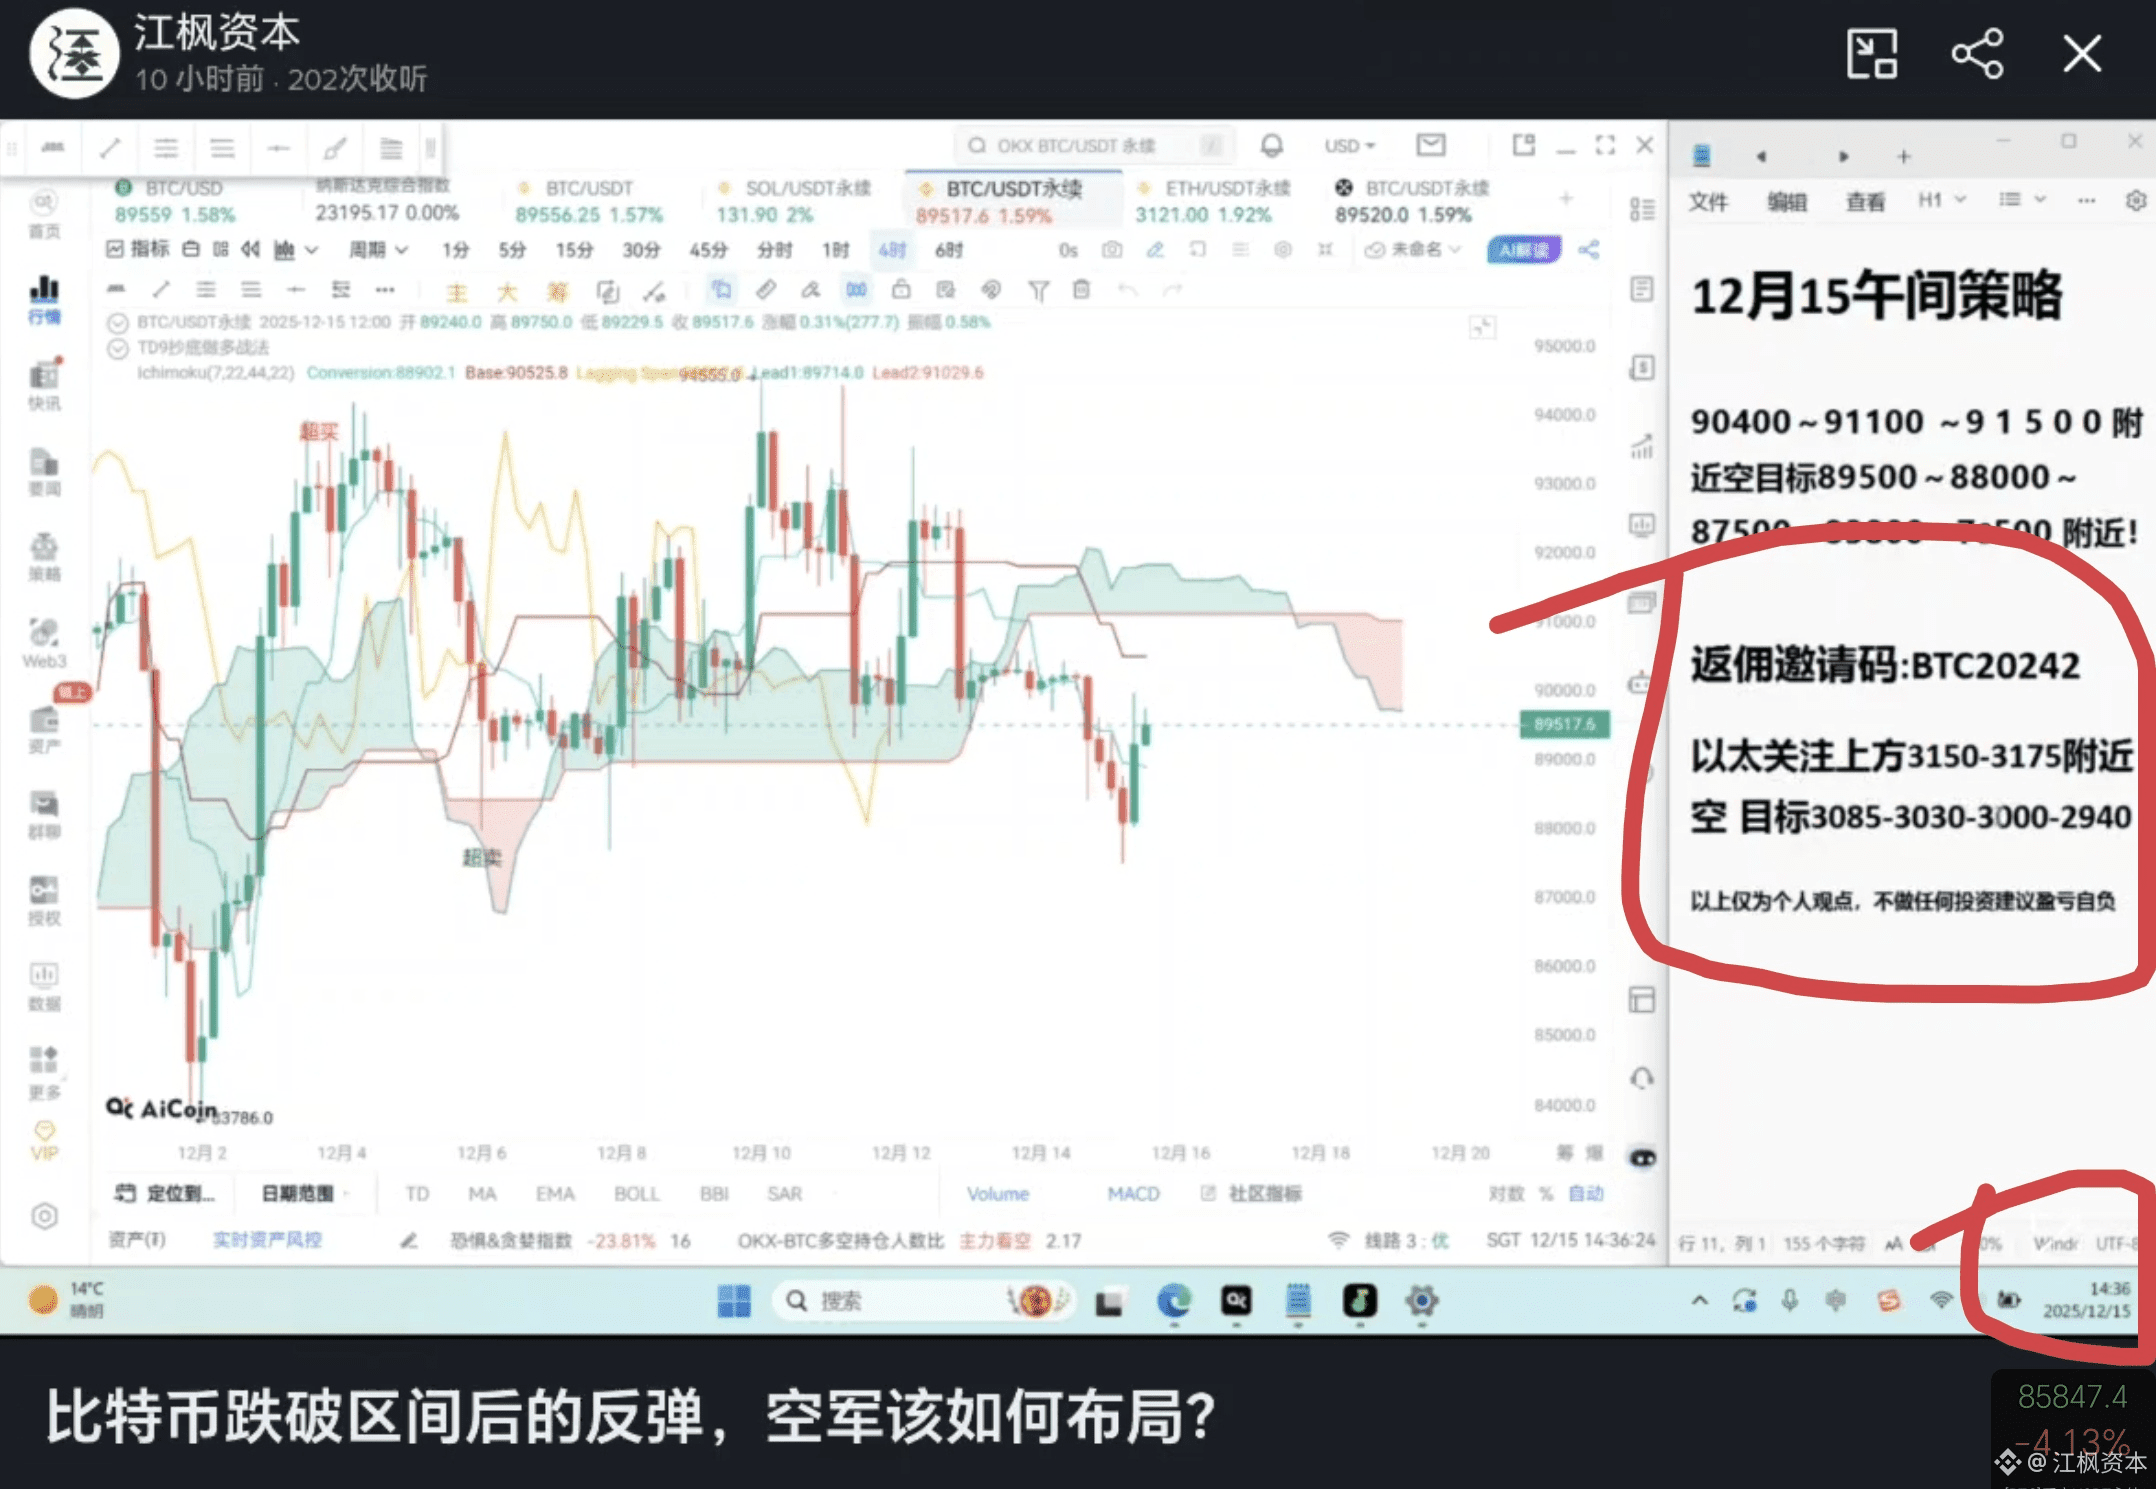Click the lock drawings icon
This screenshot has height=1489, width=2156.
(901, 290)
